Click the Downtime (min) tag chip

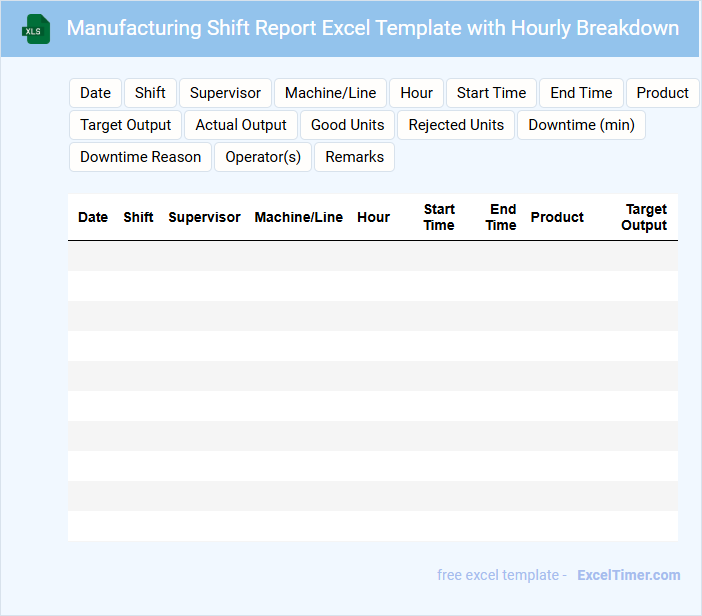[581, 125]
